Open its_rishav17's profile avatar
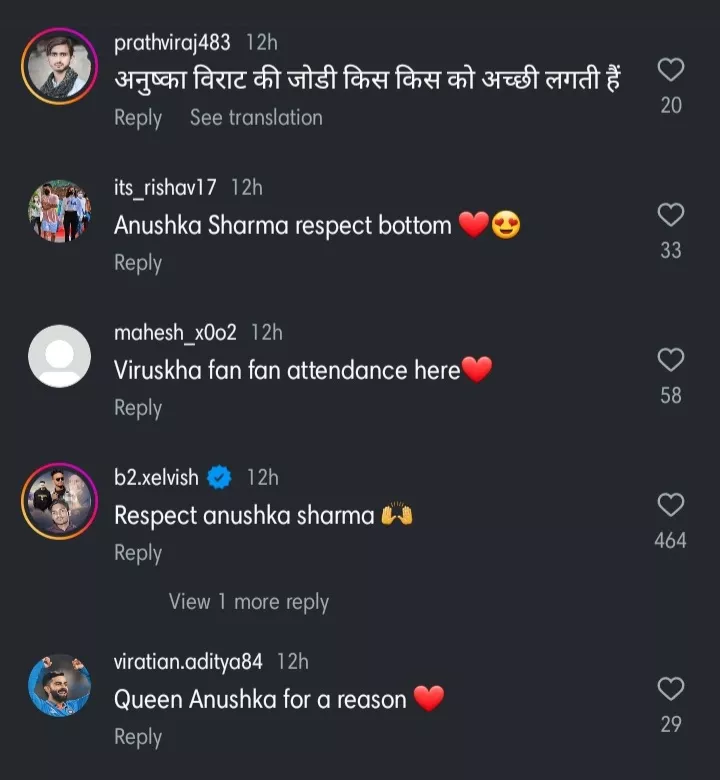The height and width of the screenshot is (780, 720). coord(59,211)
